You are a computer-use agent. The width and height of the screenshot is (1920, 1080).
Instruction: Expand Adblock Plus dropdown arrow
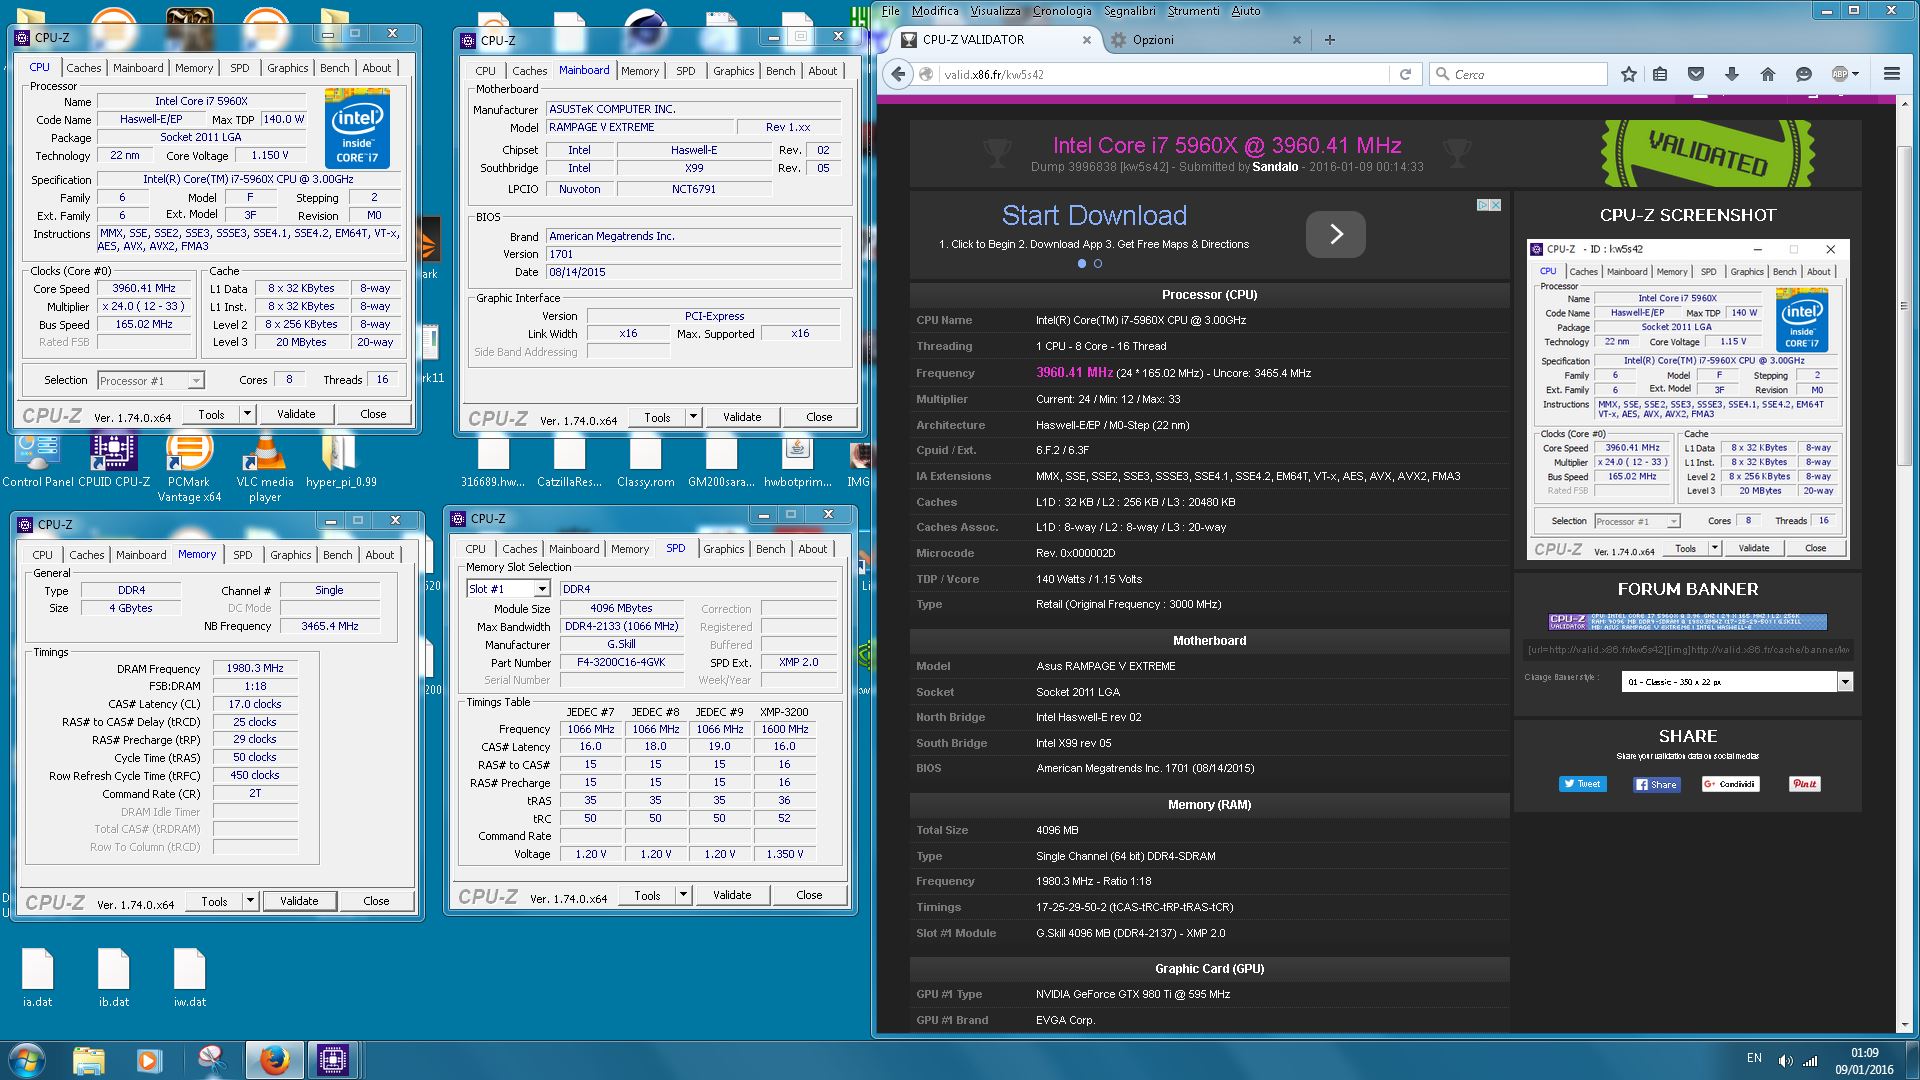click(1856, 74)
